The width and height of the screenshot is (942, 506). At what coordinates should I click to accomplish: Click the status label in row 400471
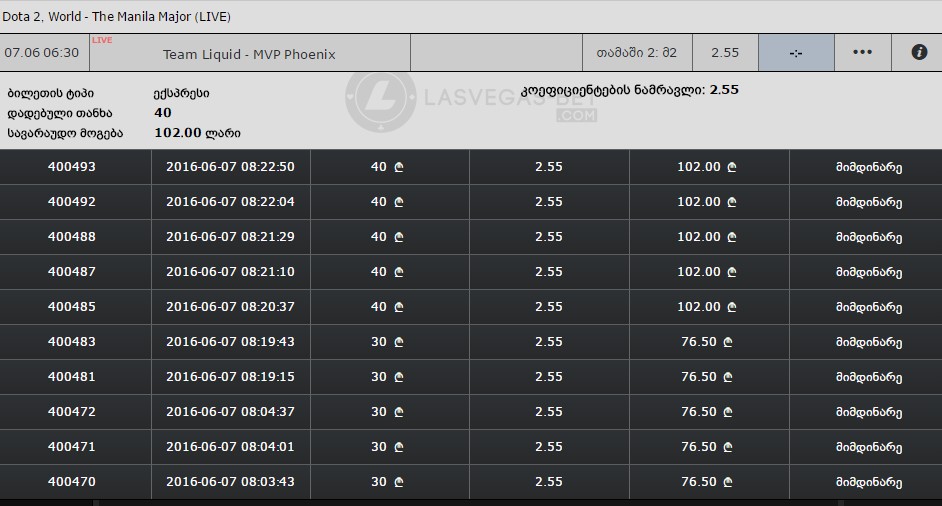[869, 447]
